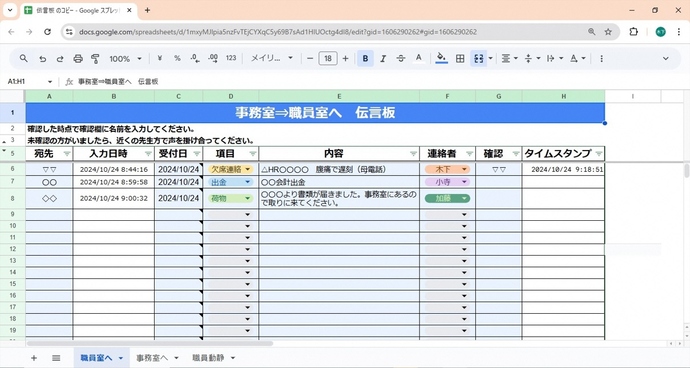The height and width of the screenshot is (368, 690).
Task: Click the undo arrow in toolbar
Action: [42, 59]
